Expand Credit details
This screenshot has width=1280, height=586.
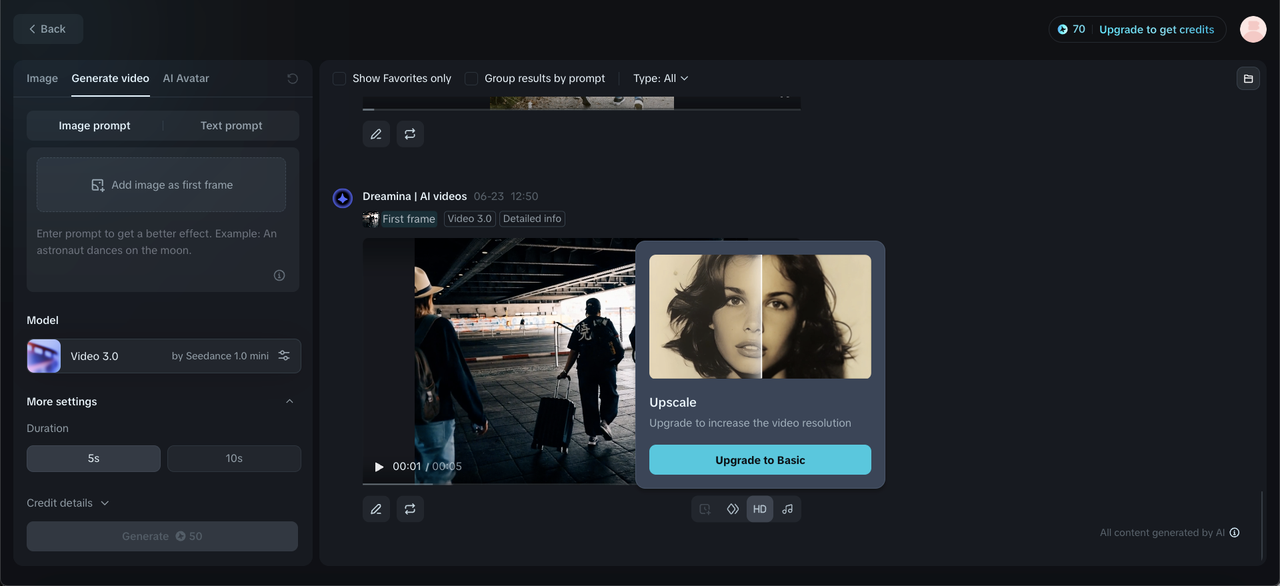[x=68, y=503]
